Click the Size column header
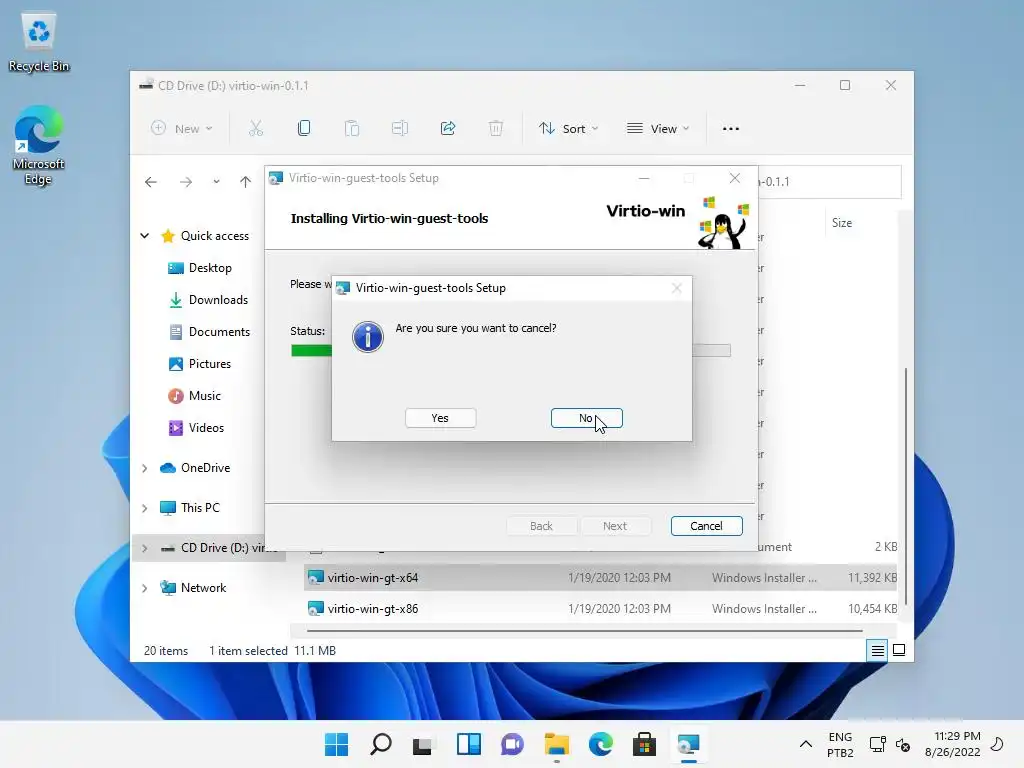Viewport: 1024px width, 768px height. pos(842,223)
